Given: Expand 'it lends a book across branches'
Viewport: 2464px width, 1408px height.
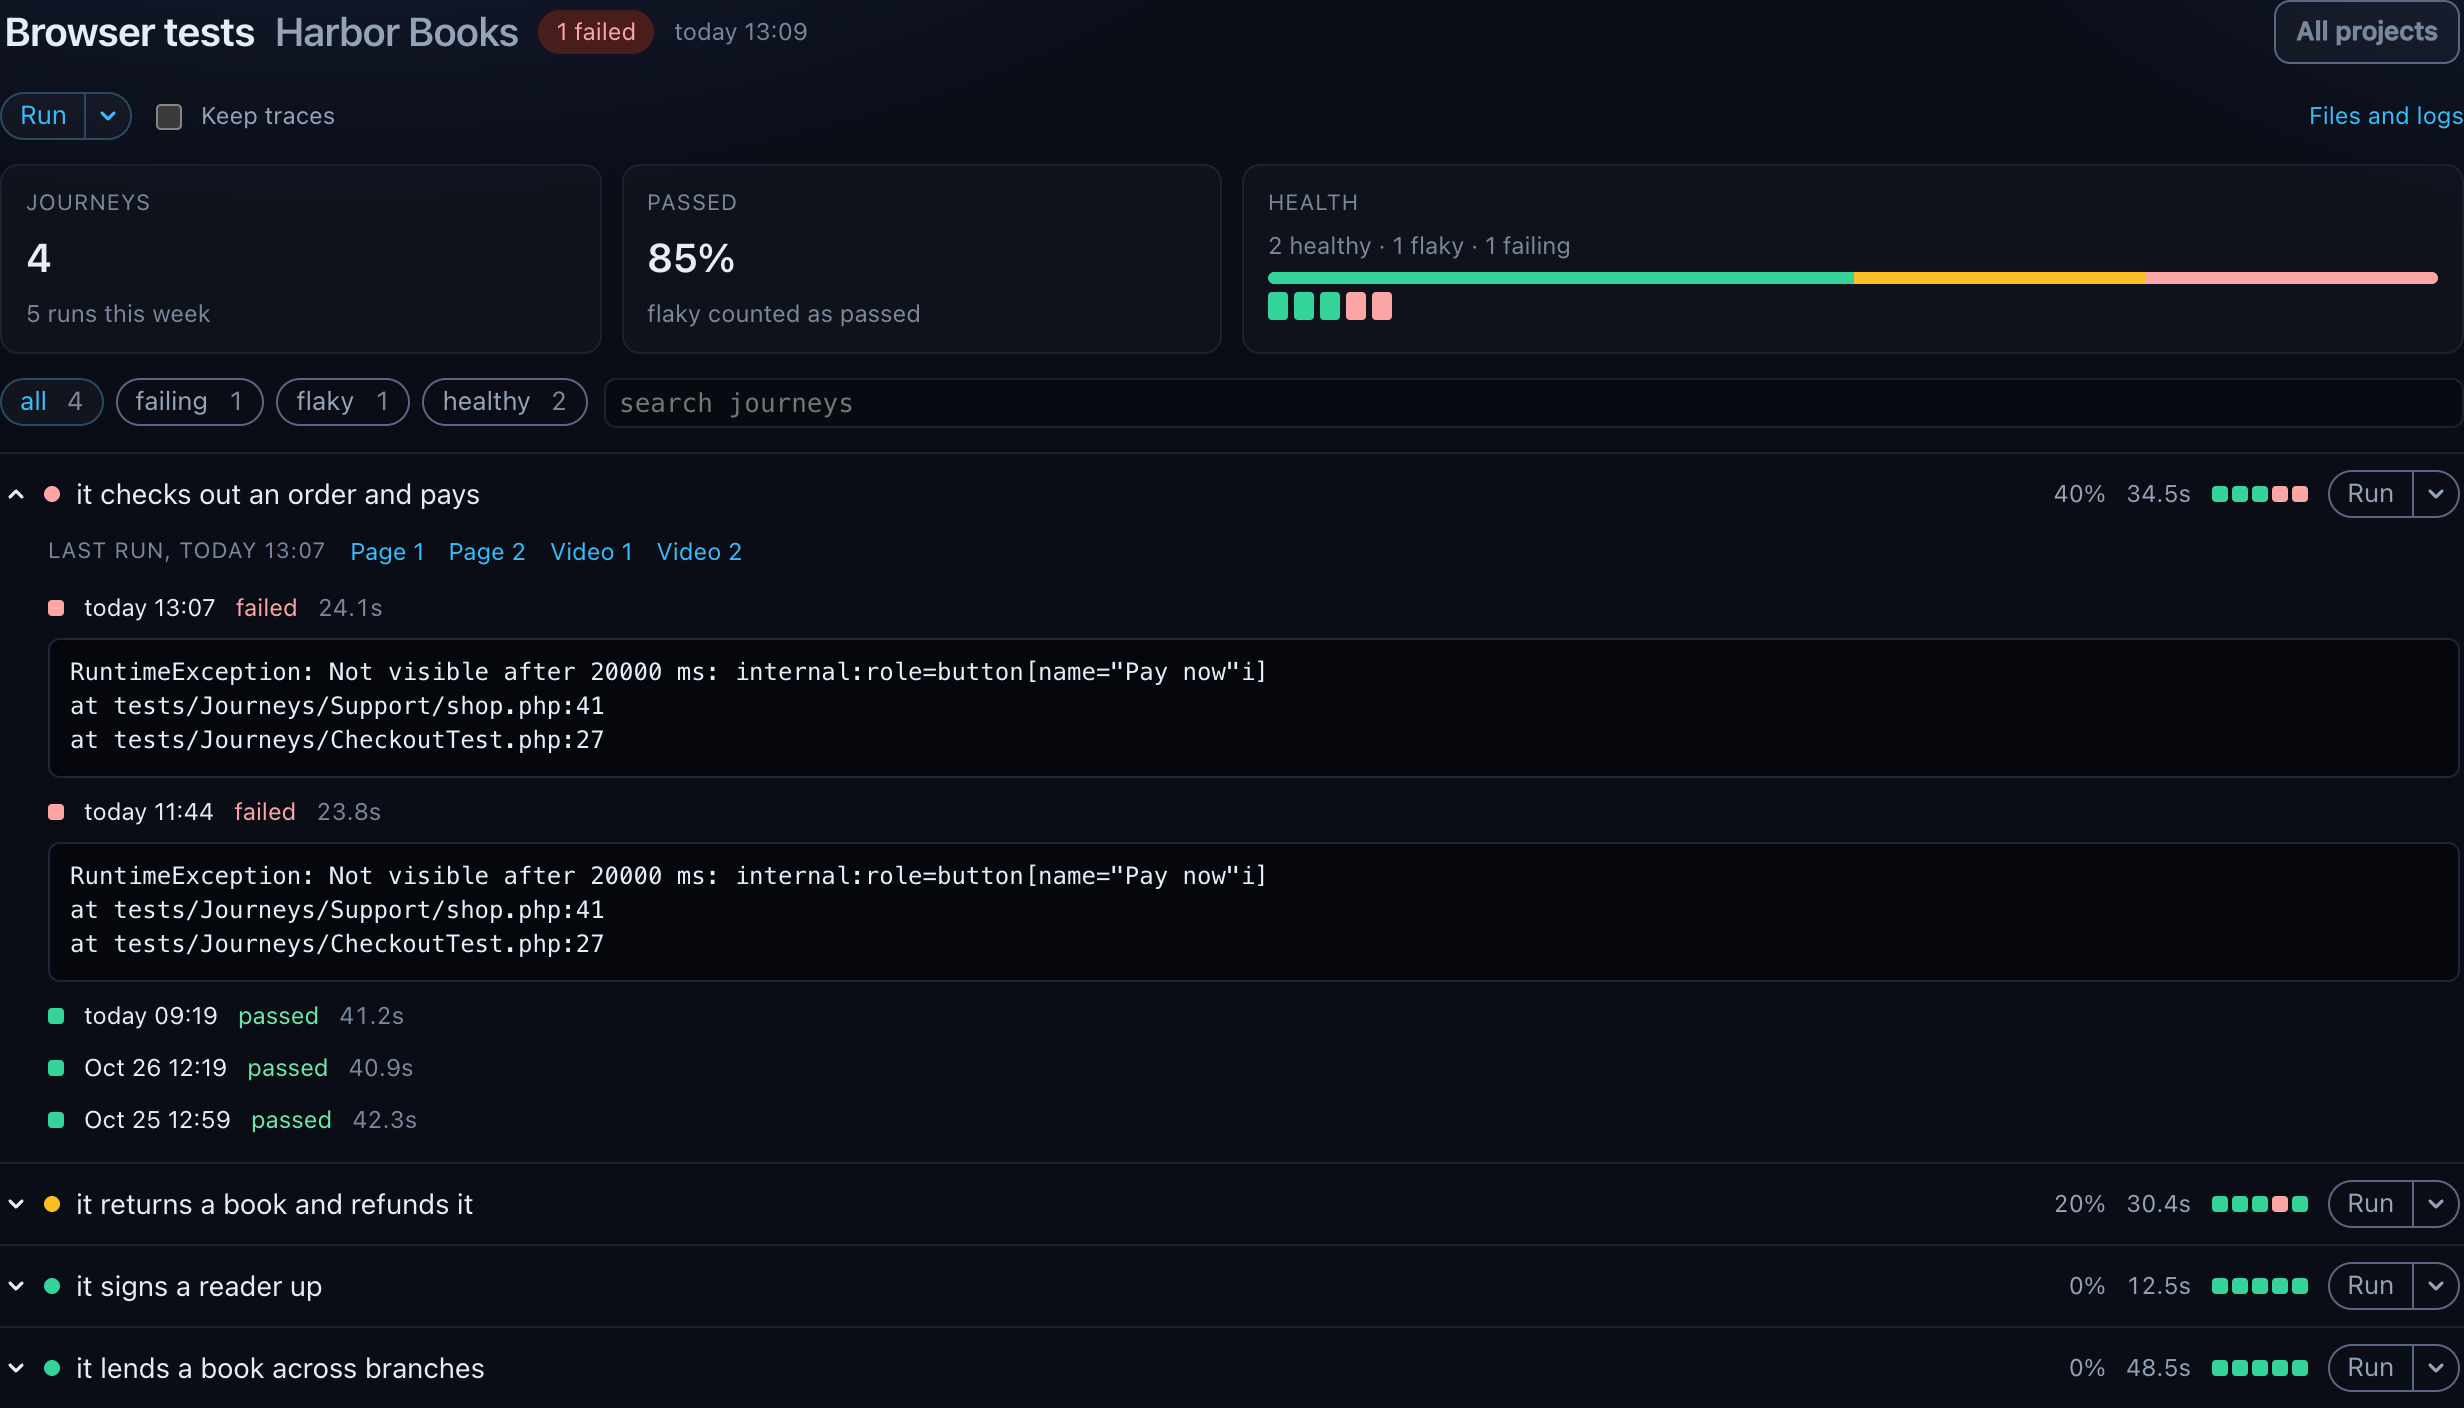Looking at the screenshot, I should click(16, 1369).
